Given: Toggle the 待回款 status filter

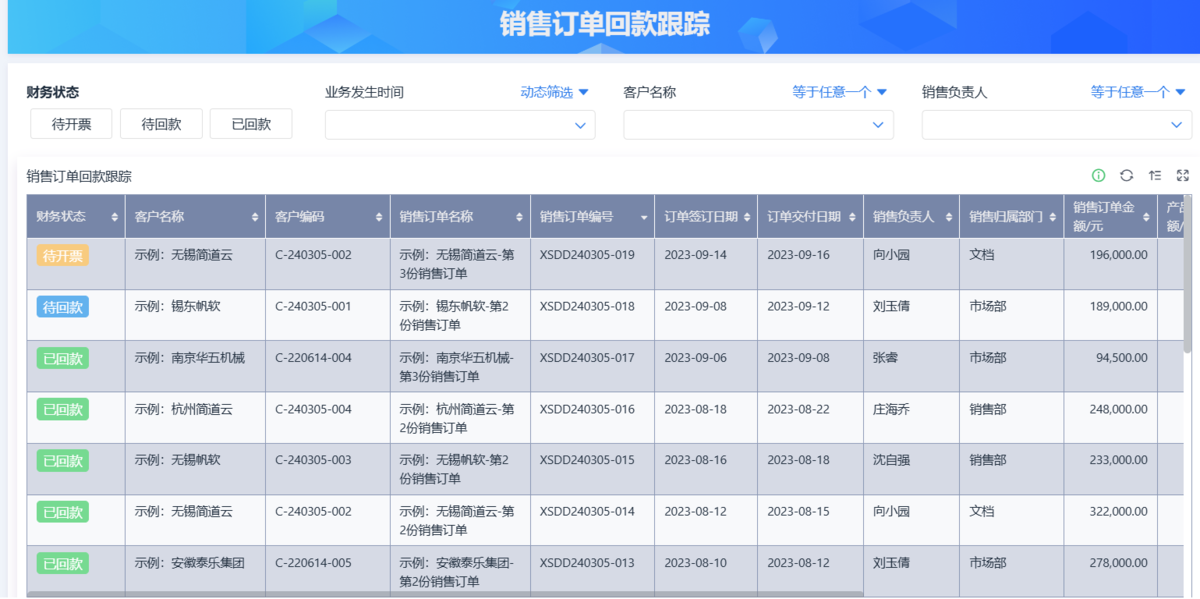Looking at the screenshot, I should tap(161, 124).
